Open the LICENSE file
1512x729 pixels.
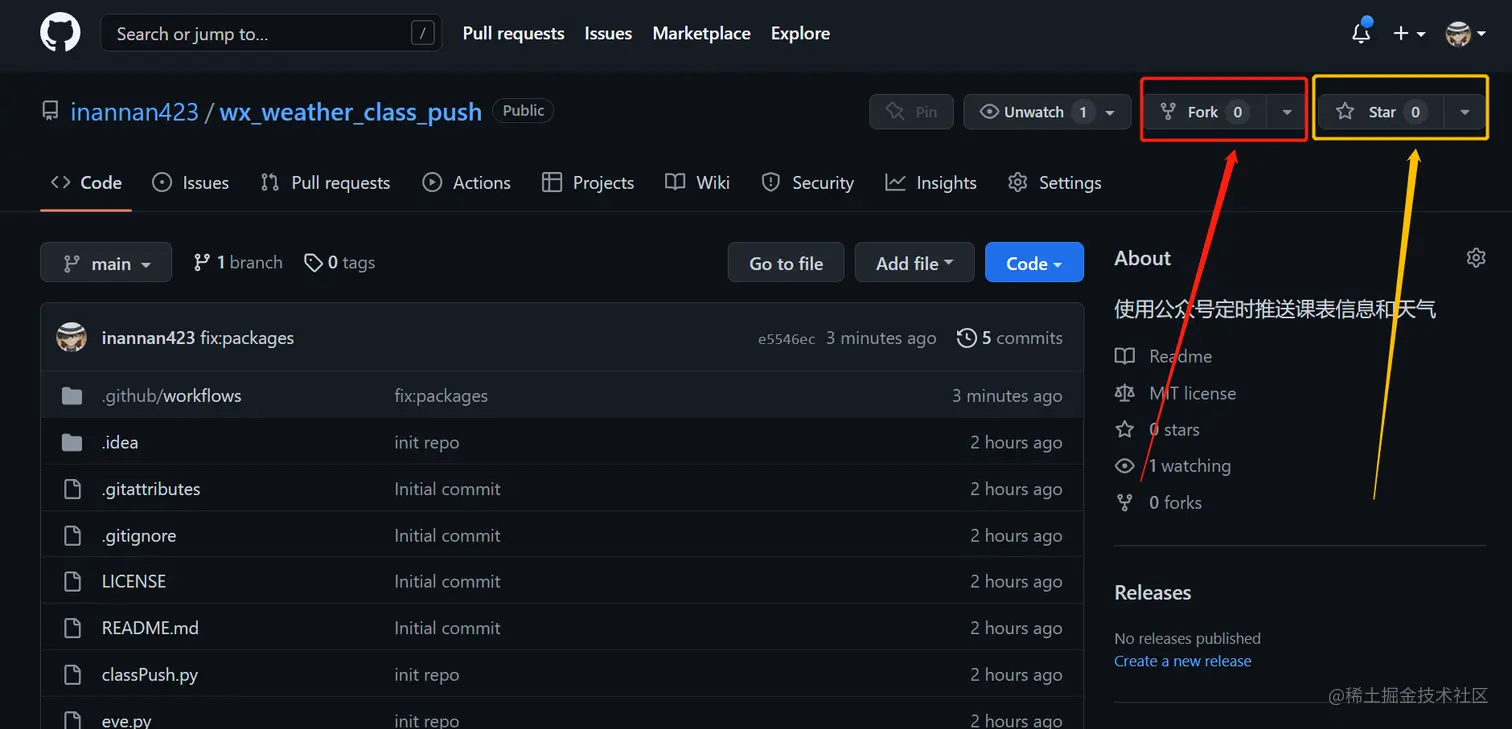[134, 581]
